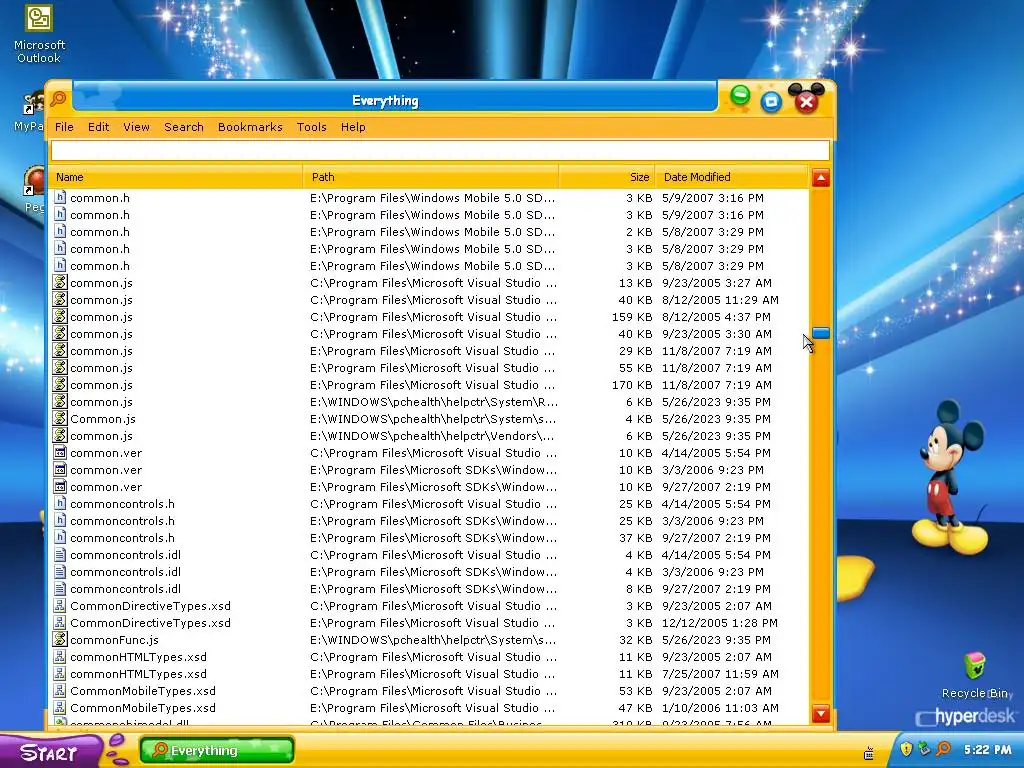The height and width of the screenshot is (768, 1024).
Task: Open the Search menu
Action: (184, 127)
